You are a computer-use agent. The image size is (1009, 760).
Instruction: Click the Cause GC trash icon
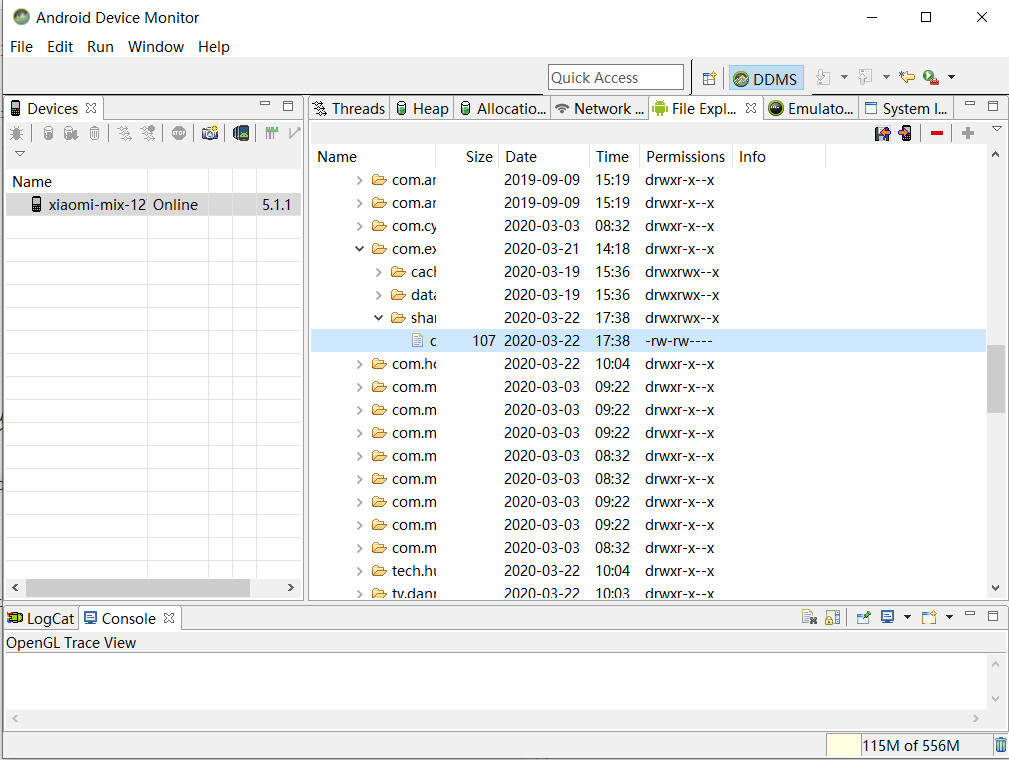point(94,133)
